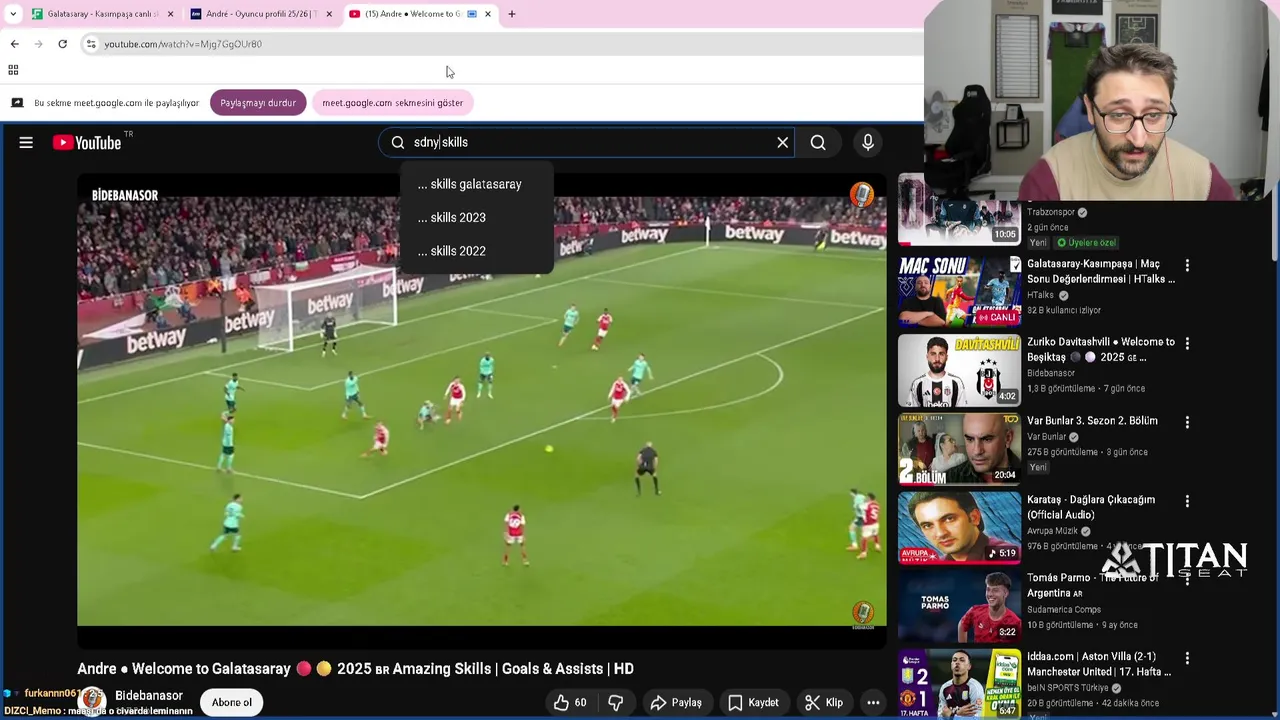Open Aston Villa Manchester United thumbnail
1280x720 pixels.
coord(959,684)
